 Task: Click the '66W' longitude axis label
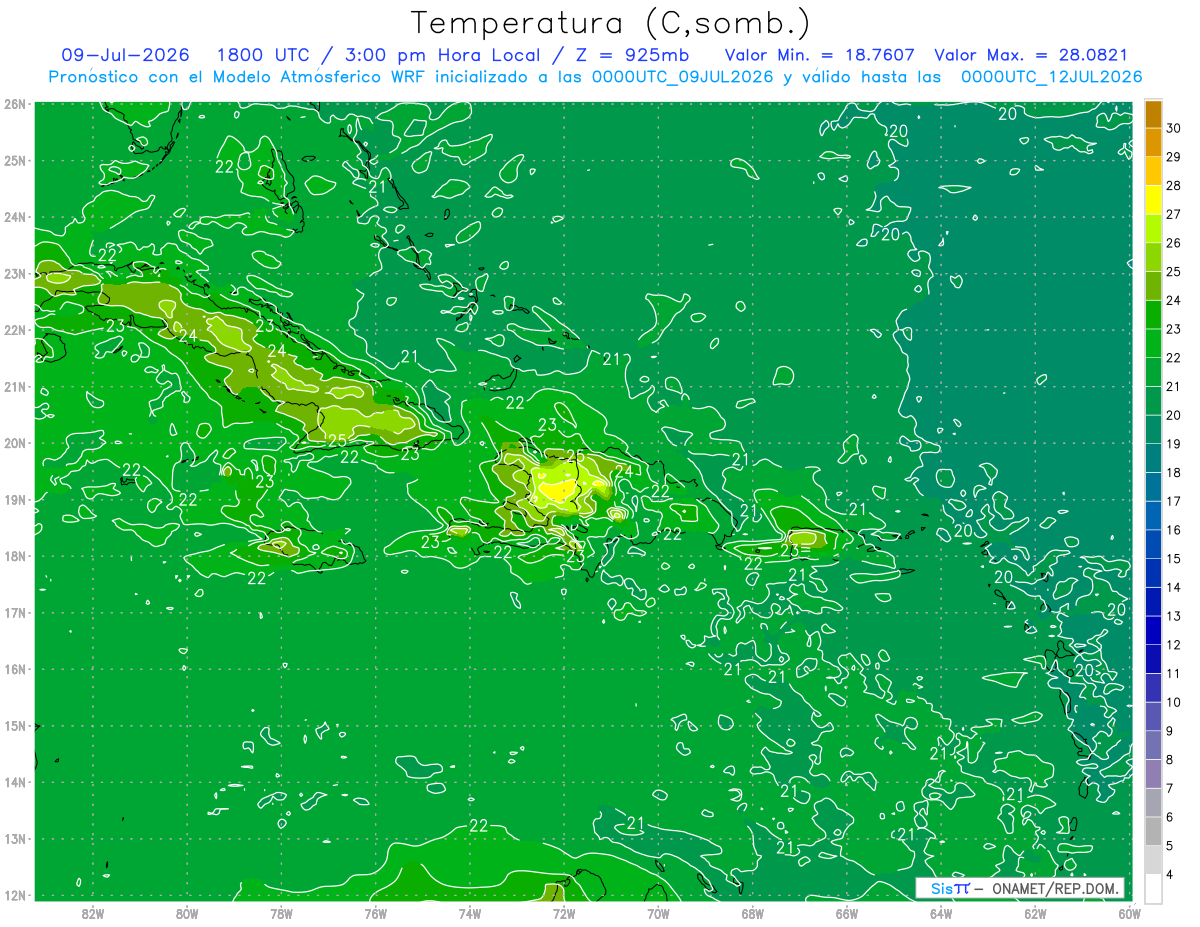coord(847,913)
